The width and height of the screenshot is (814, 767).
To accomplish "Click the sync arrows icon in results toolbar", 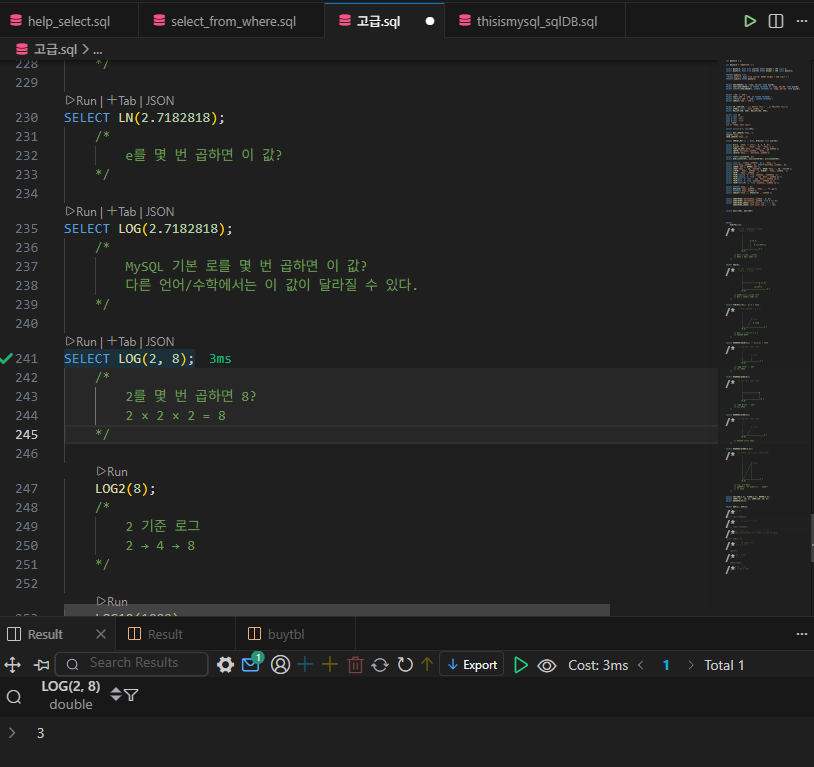I will click(x=380, y=665).
